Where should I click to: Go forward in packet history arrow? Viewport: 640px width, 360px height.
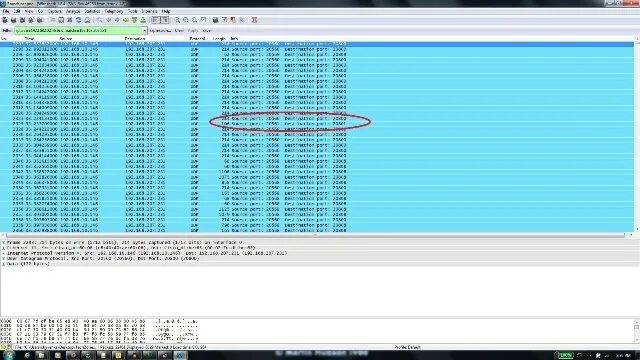pyautogui.click(x=117, y=20)
